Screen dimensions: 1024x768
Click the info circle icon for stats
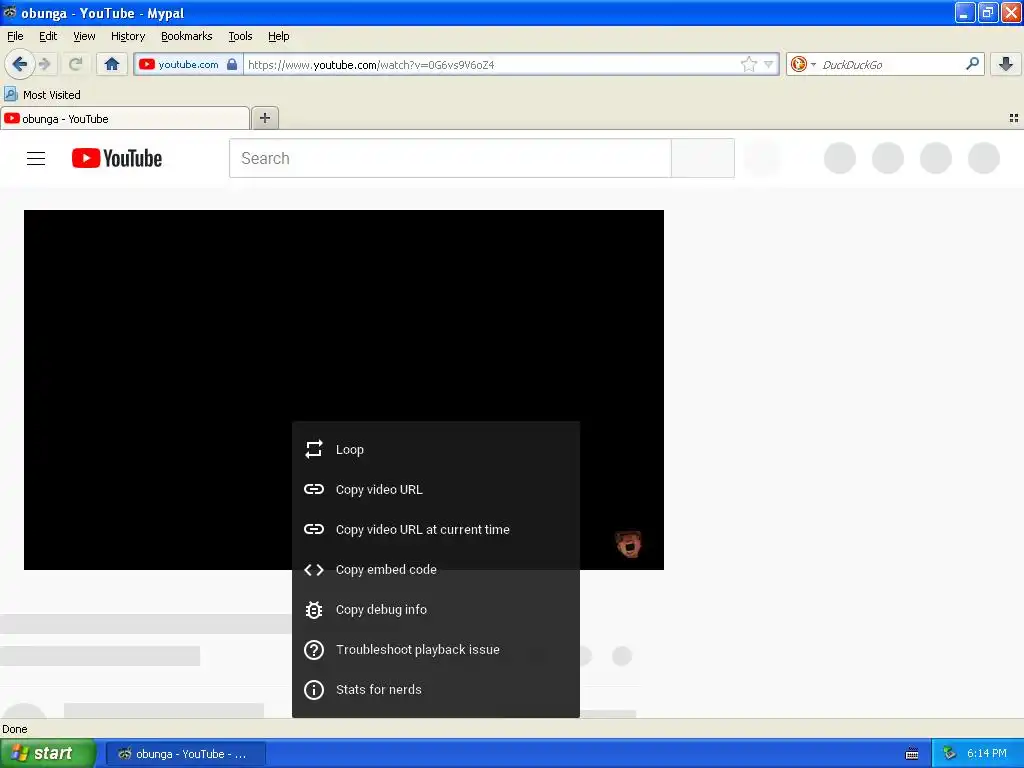(314, 690)
